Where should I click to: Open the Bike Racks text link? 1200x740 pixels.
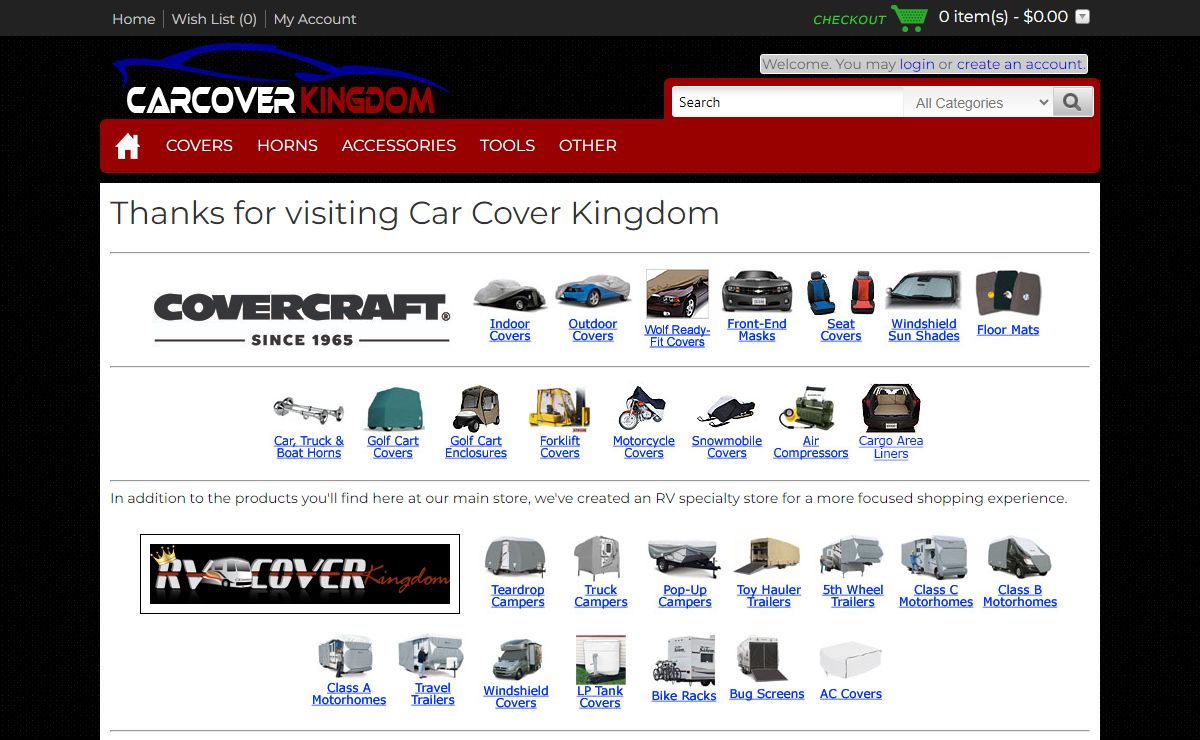(x=684, y=696)
